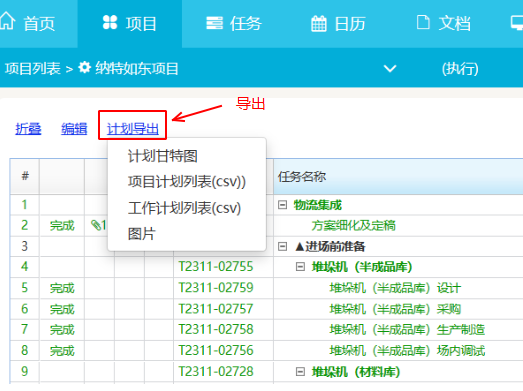Image resolution: width=523 pixels, height=391 pixels.
Task: Click the attachment paperclip icon in row 2
Action: (96, 225)
